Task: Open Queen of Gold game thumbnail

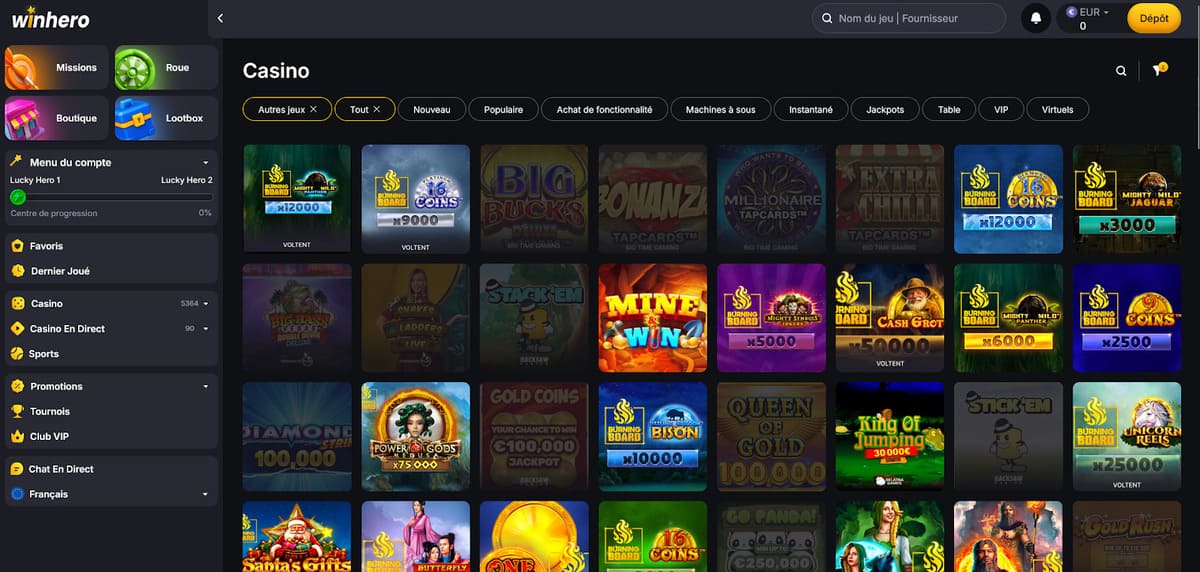Action: 771,435
